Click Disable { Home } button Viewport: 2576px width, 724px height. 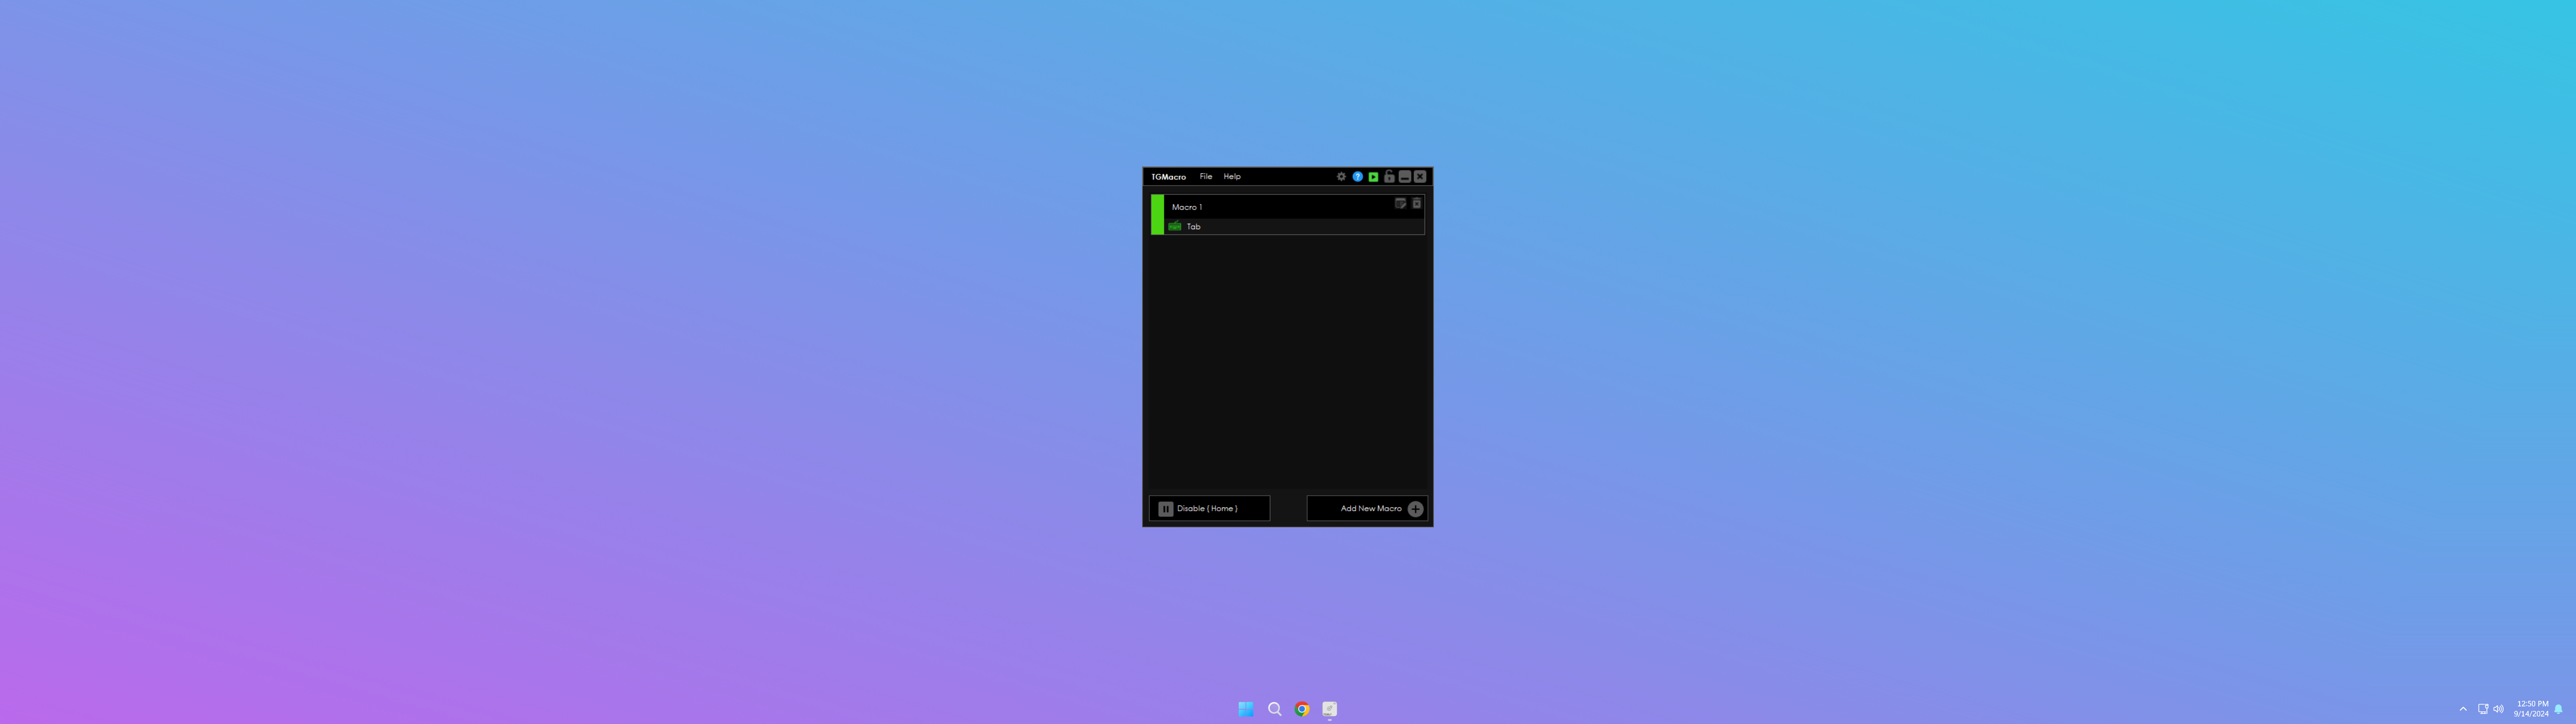tap(1209, 508)
